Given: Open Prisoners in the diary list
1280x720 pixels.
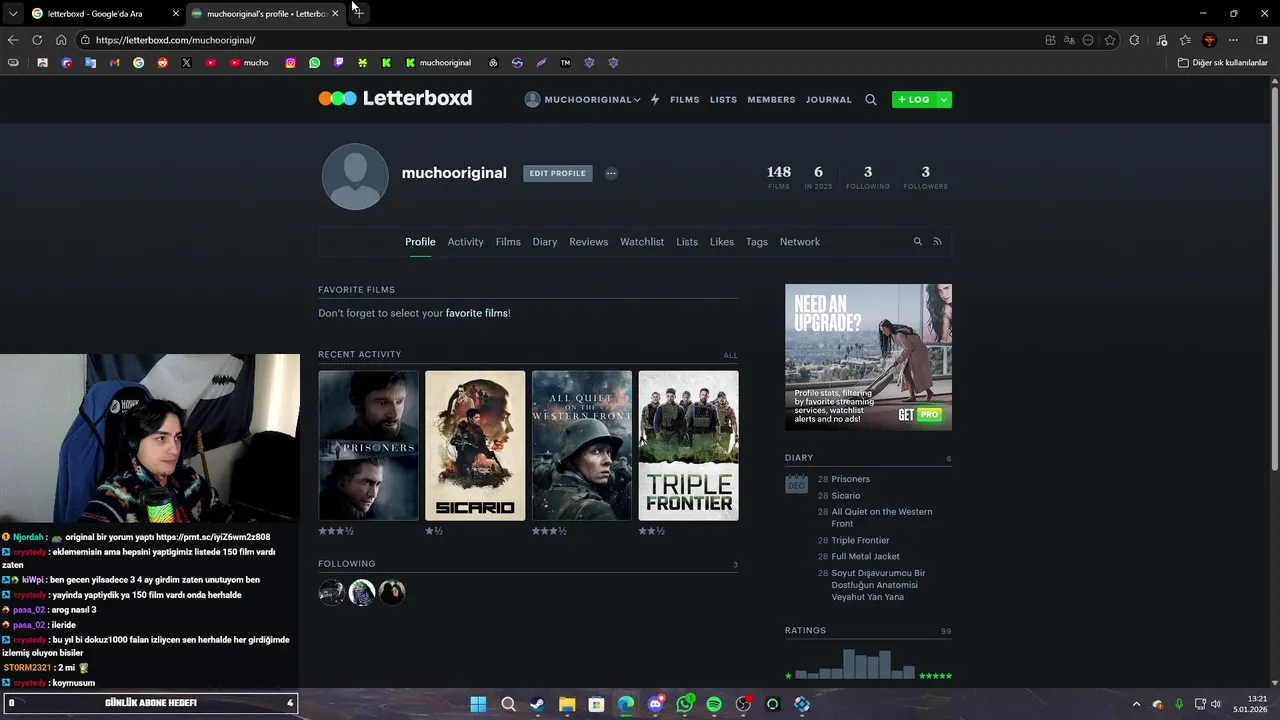Looking at the screenshot, I should [851, 479].
